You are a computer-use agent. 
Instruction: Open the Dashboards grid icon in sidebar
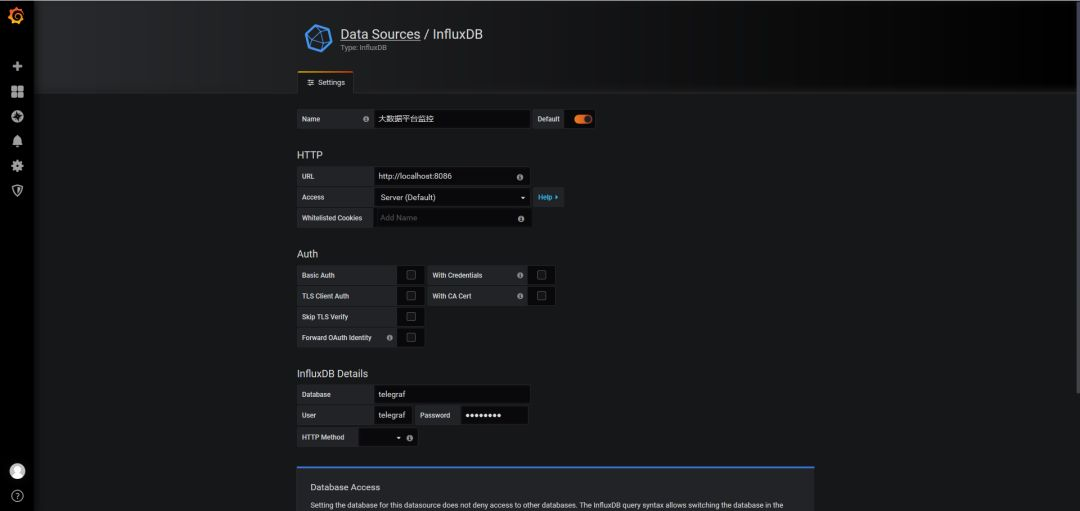[x=17, y=92]
